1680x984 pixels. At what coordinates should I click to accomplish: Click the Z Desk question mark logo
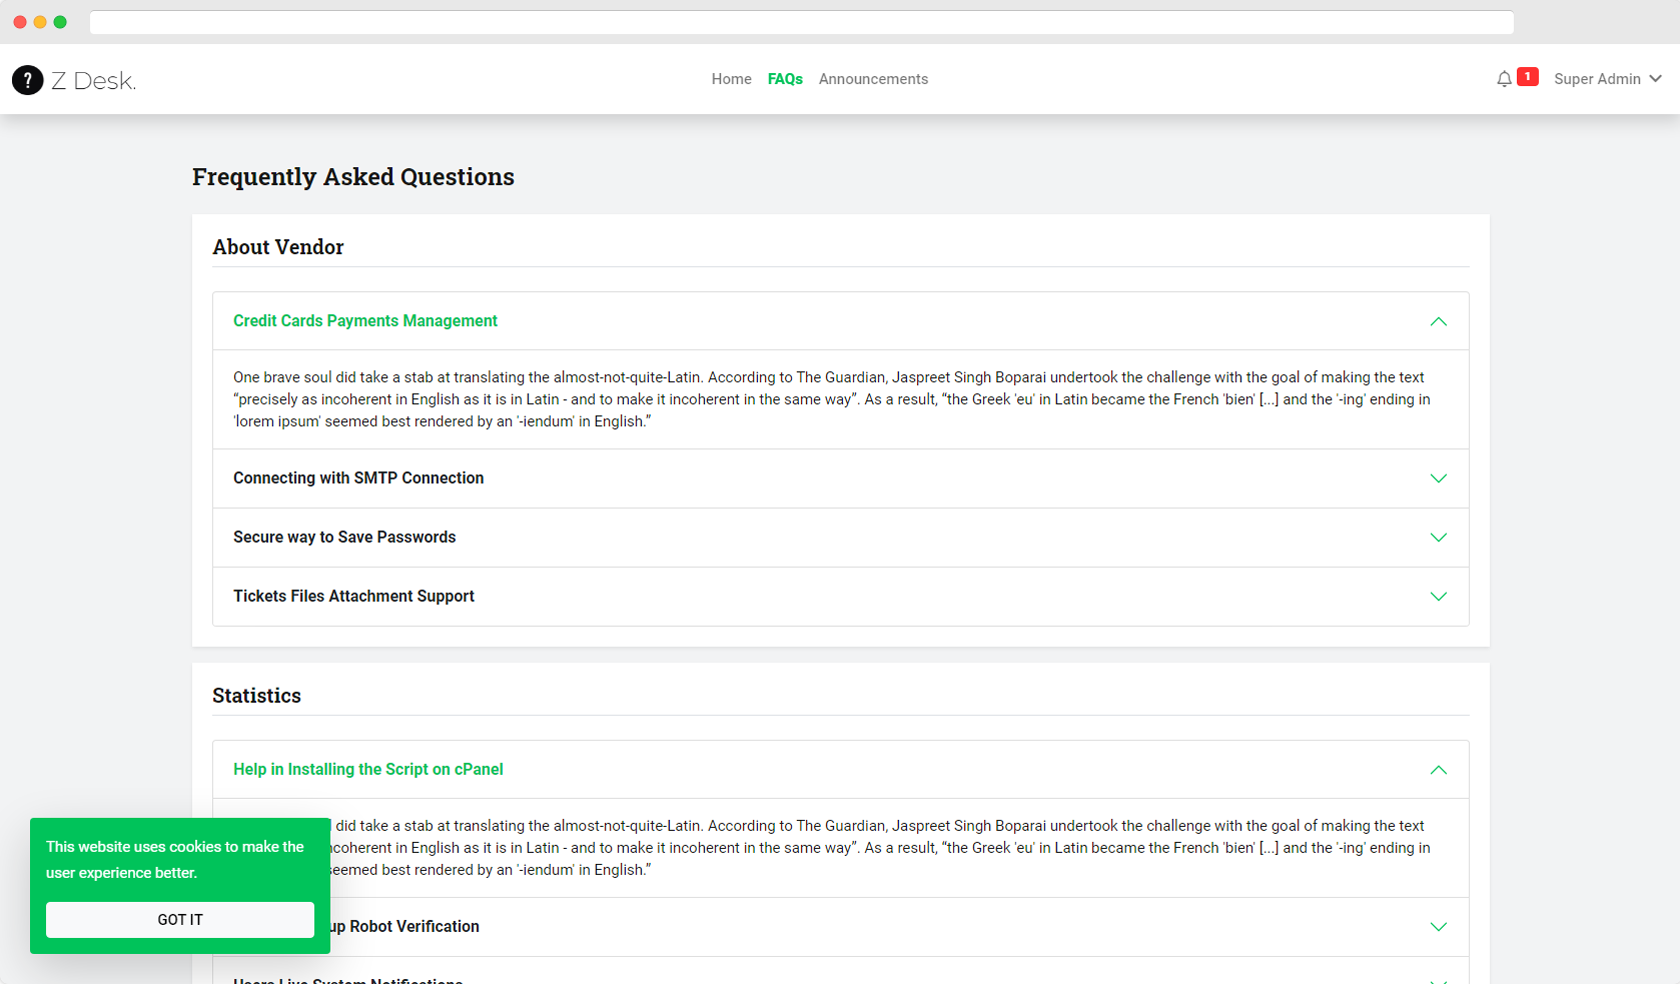click(x=27, y=80)
